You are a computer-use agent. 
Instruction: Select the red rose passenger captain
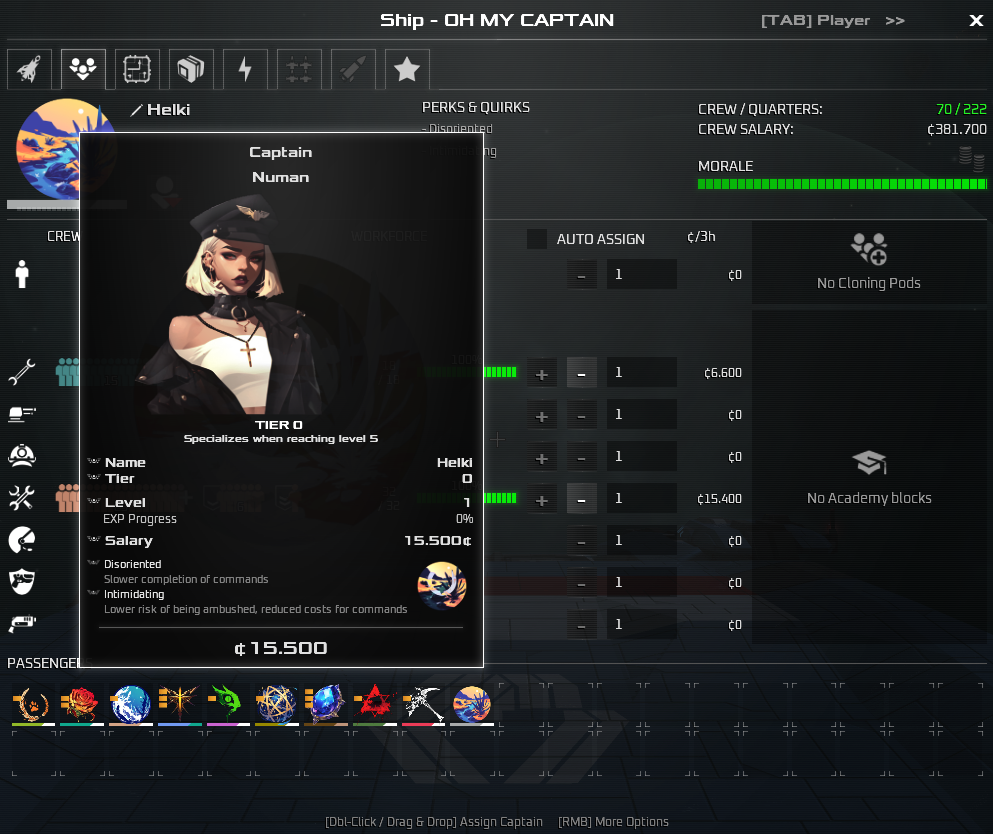pos(80,704)
